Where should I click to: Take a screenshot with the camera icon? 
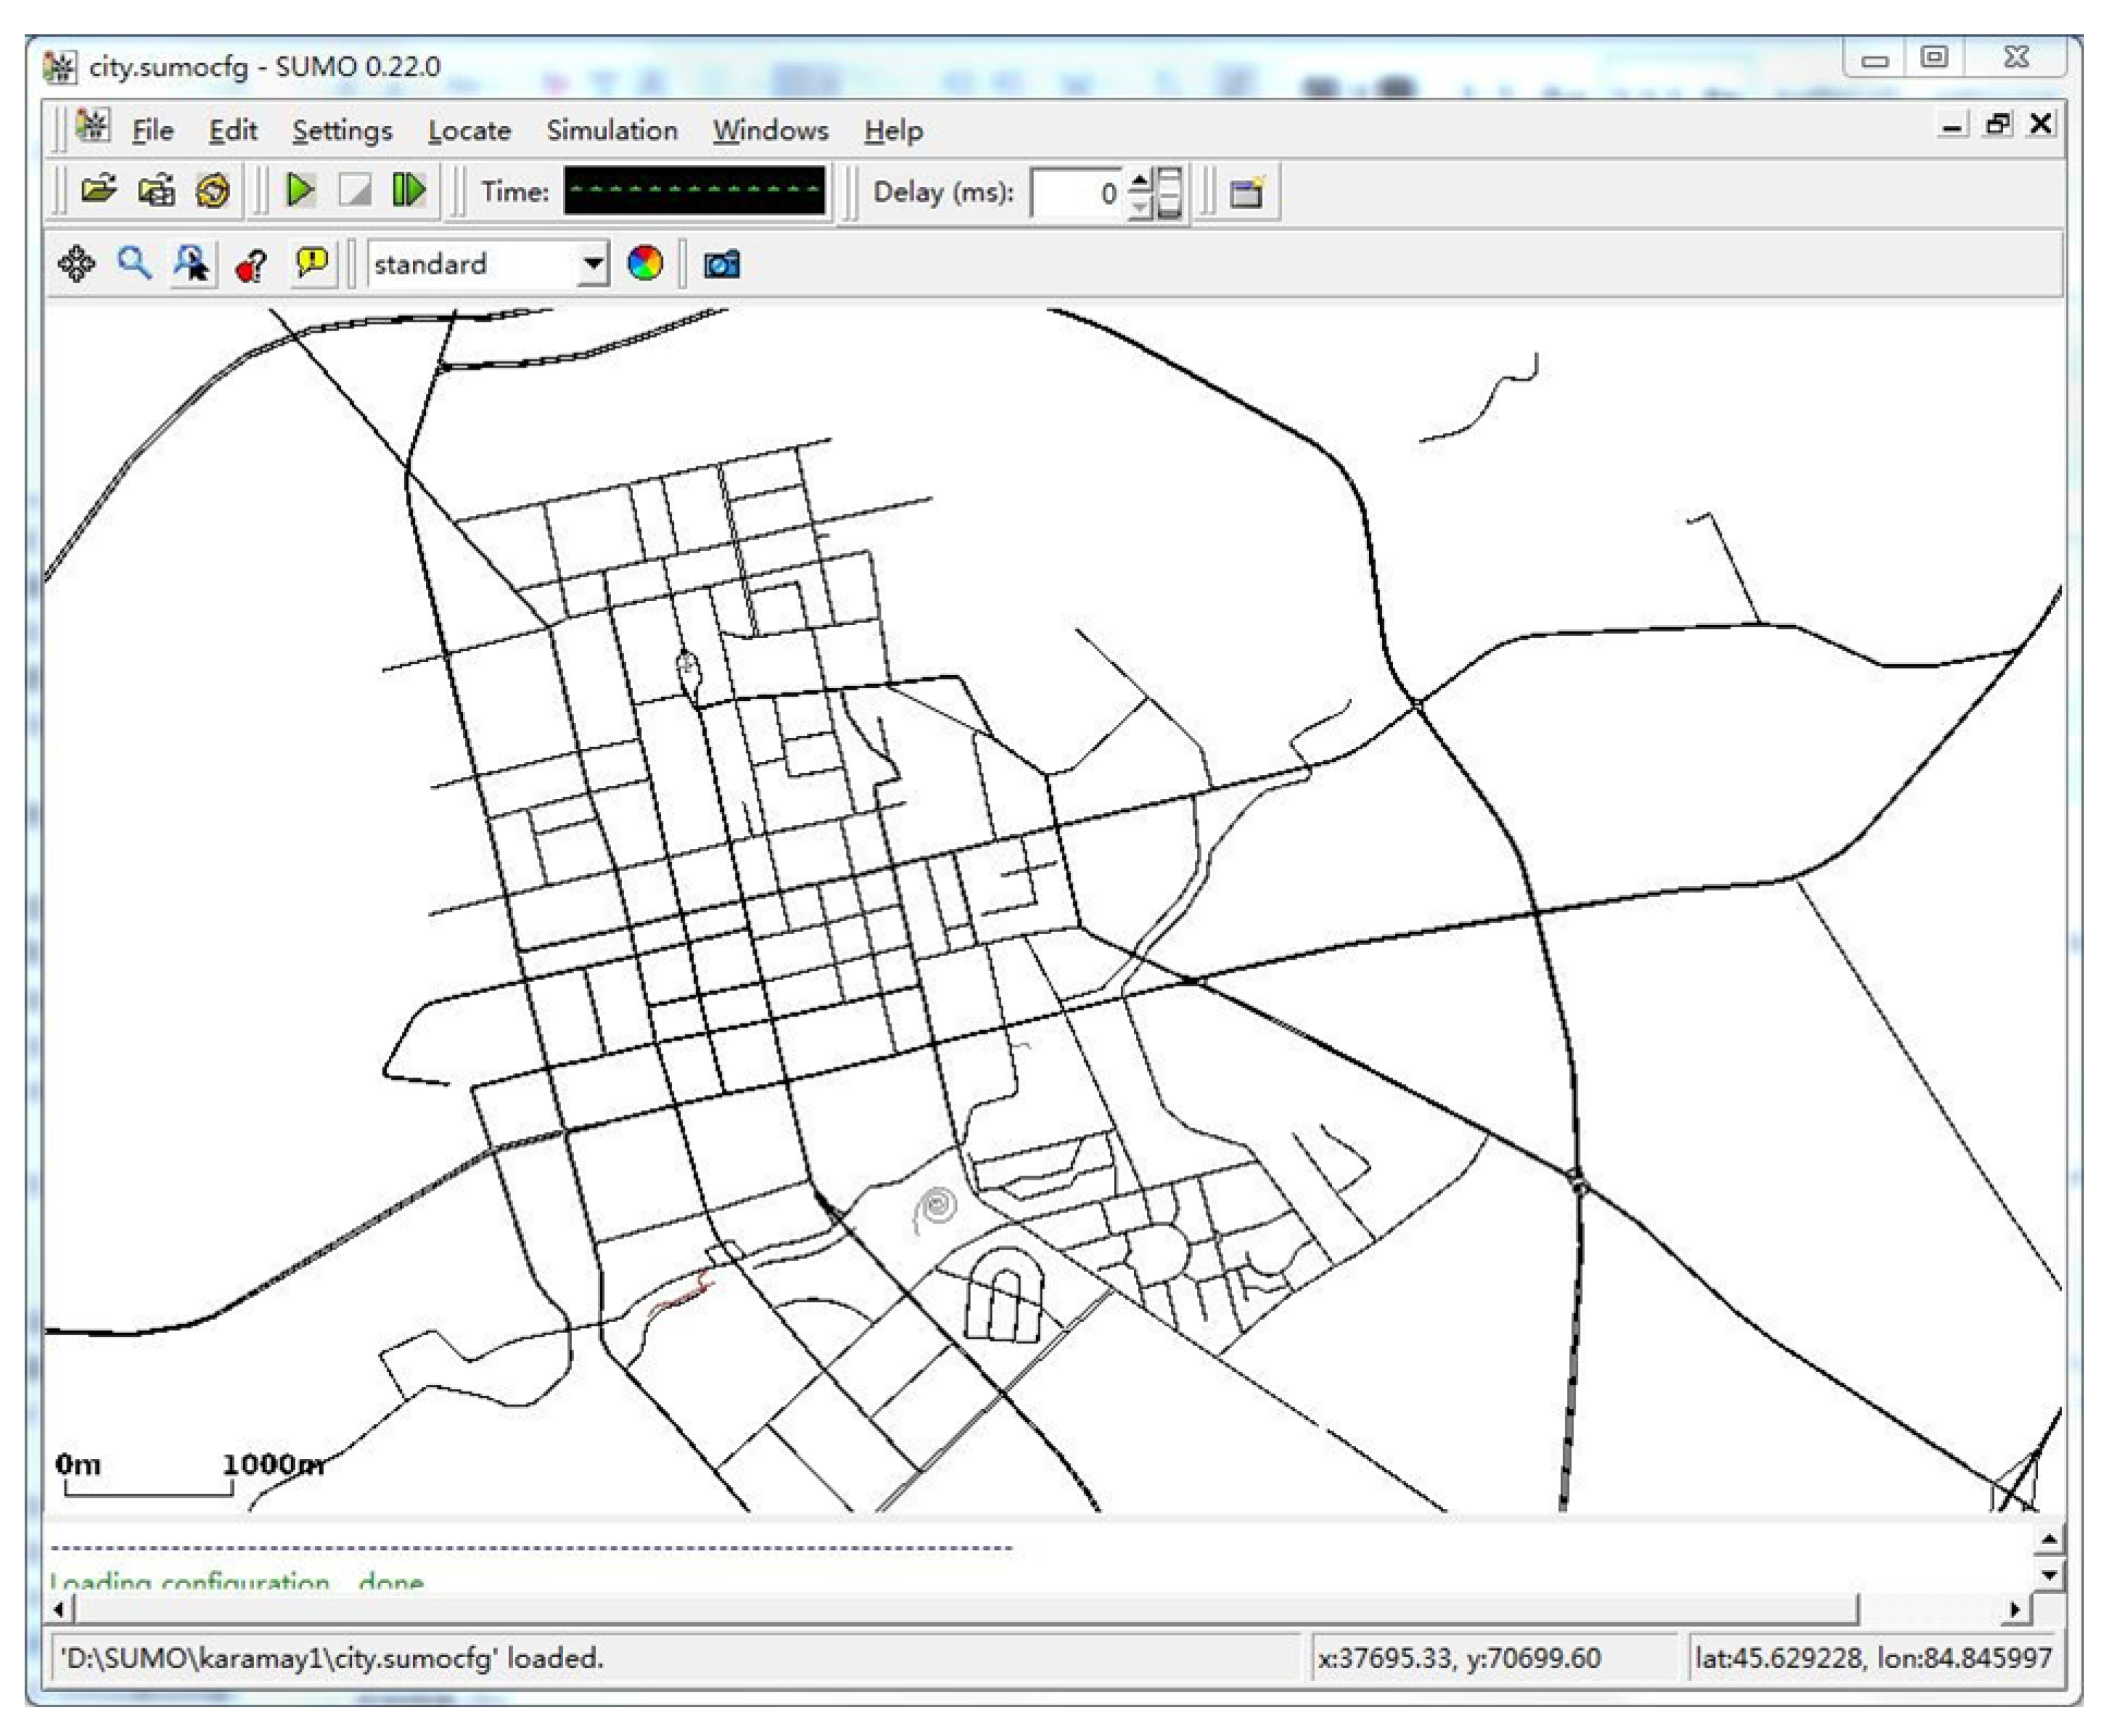pyautogui.click(x=721, y=264)
